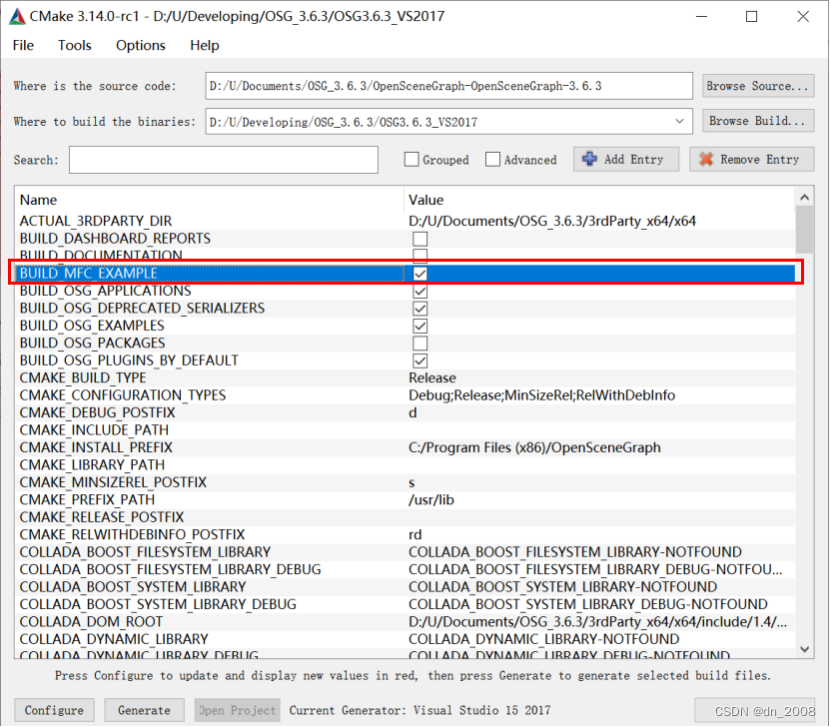This screenshot has width=831, height=727.
Task: Select CMAKE_PREFIX_PATH entry
Action: click(x=87, y=500)
